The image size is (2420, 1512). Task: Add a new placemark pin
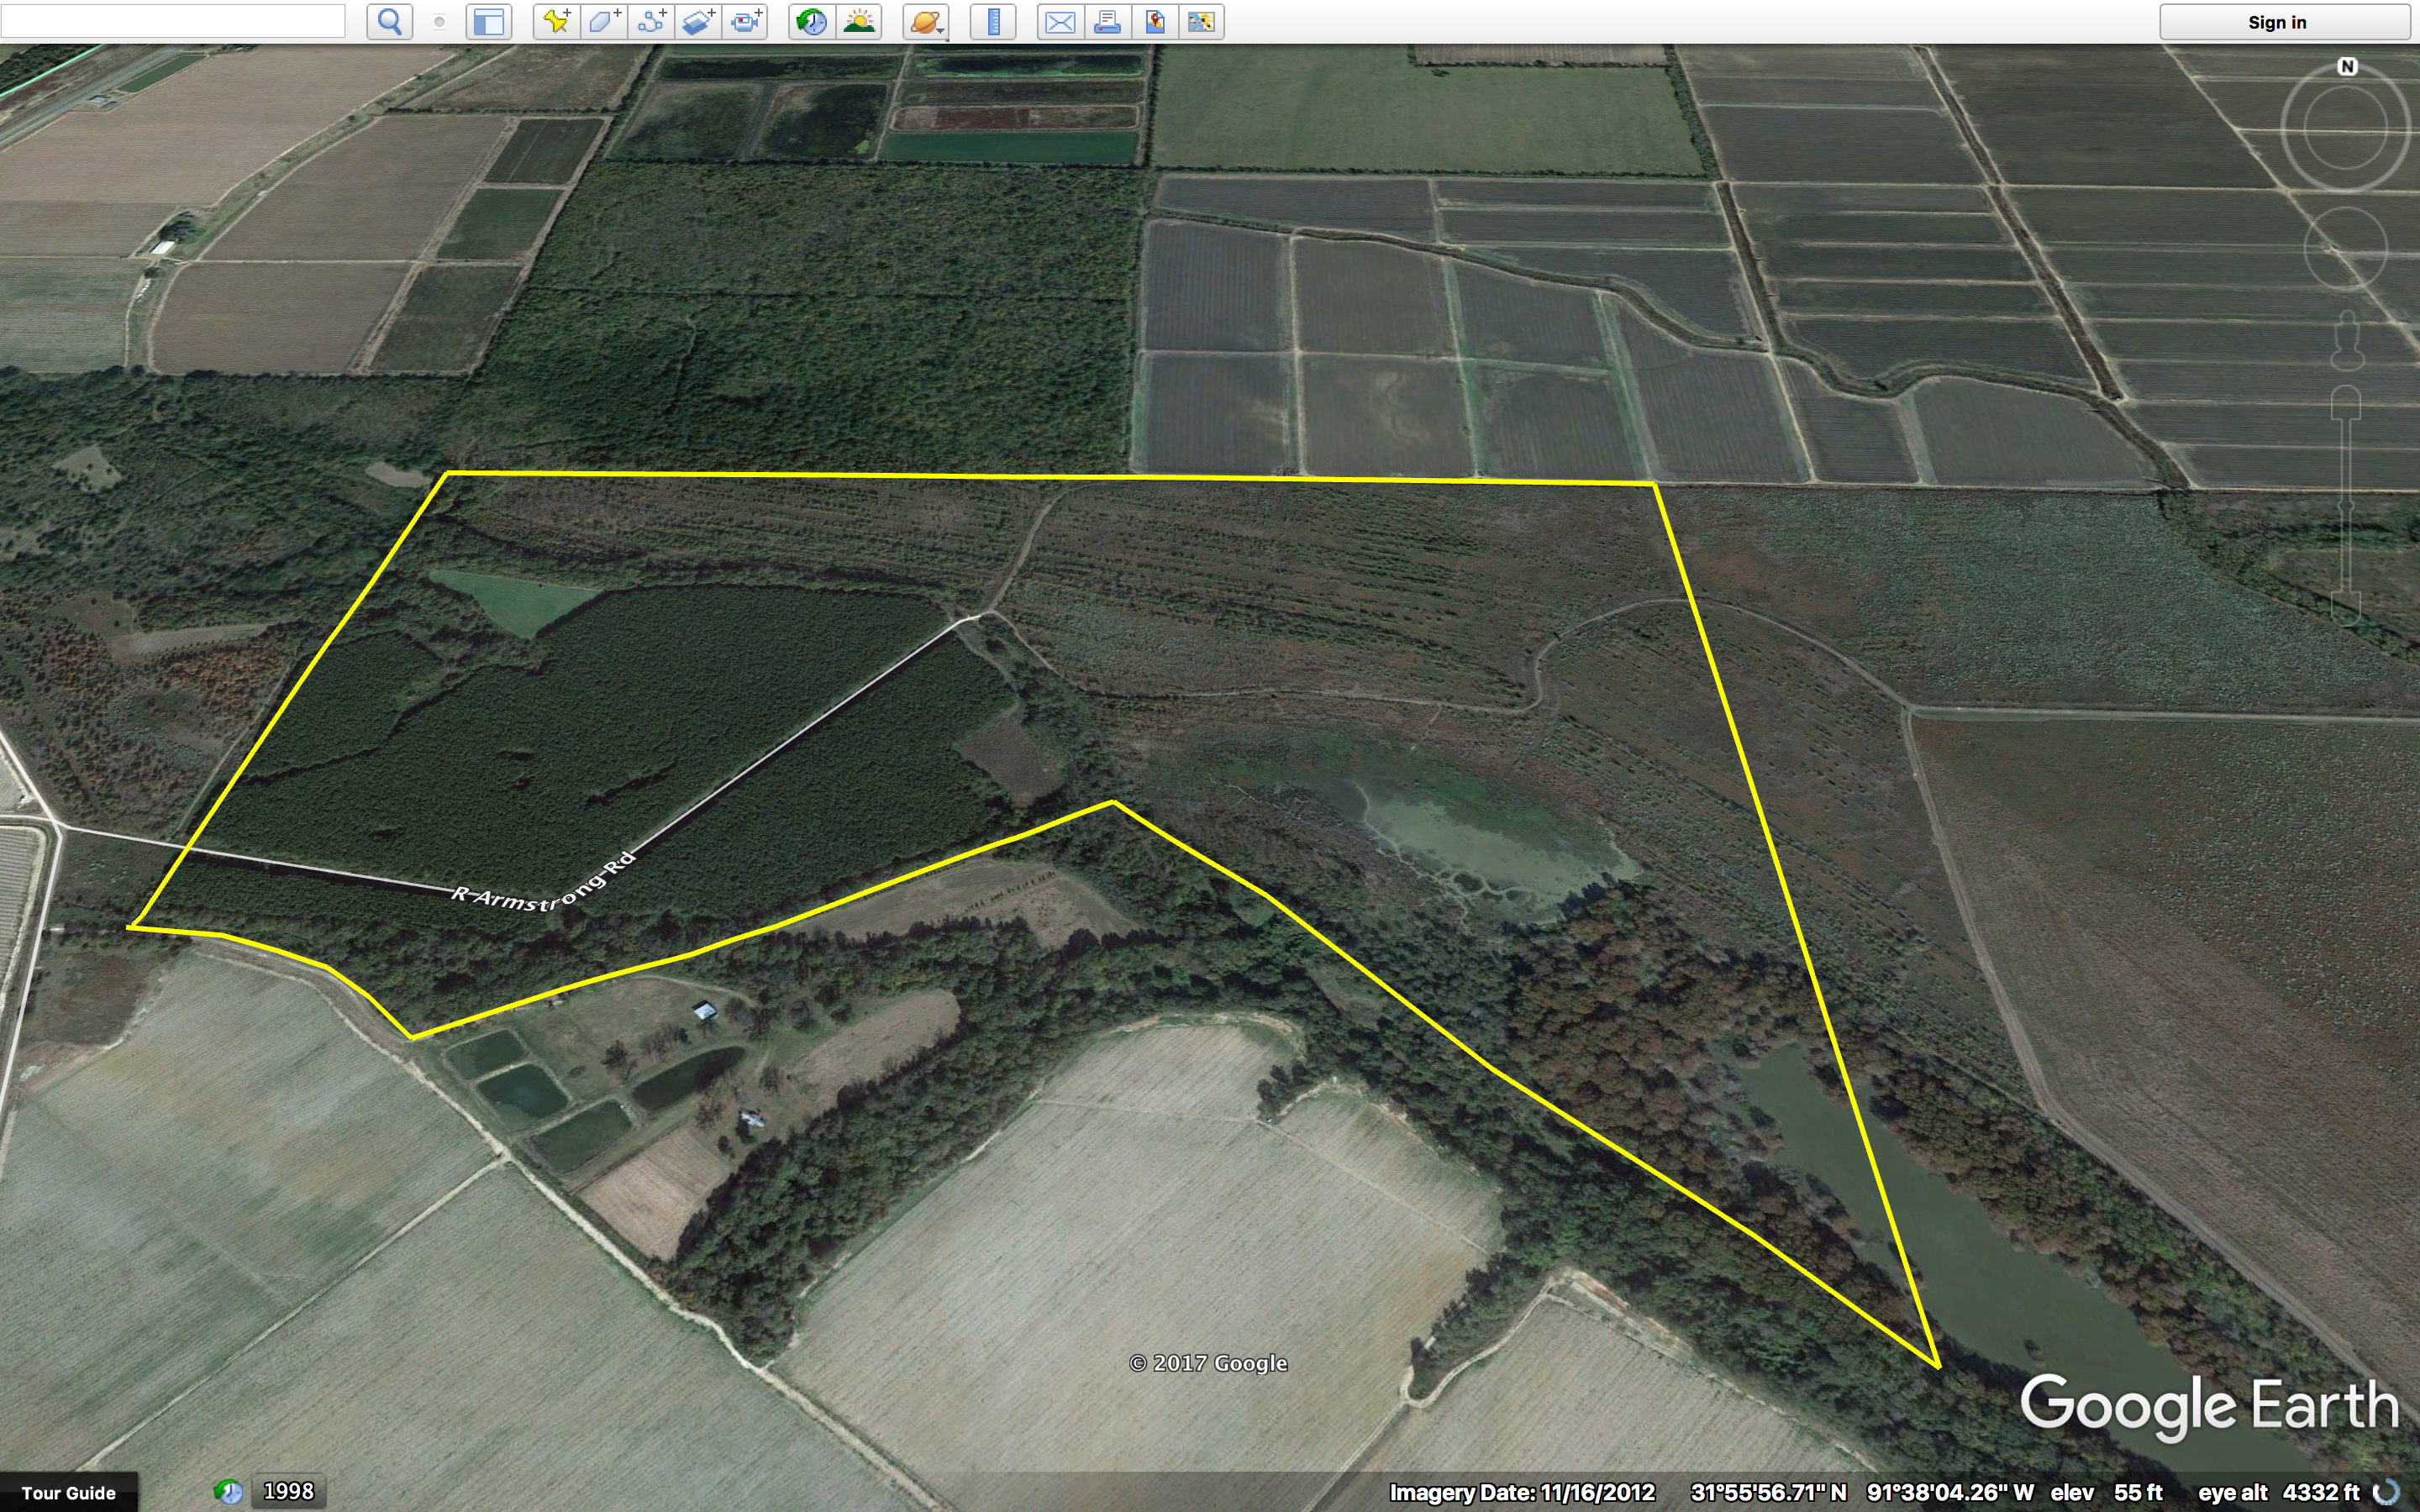click(556, 22)
